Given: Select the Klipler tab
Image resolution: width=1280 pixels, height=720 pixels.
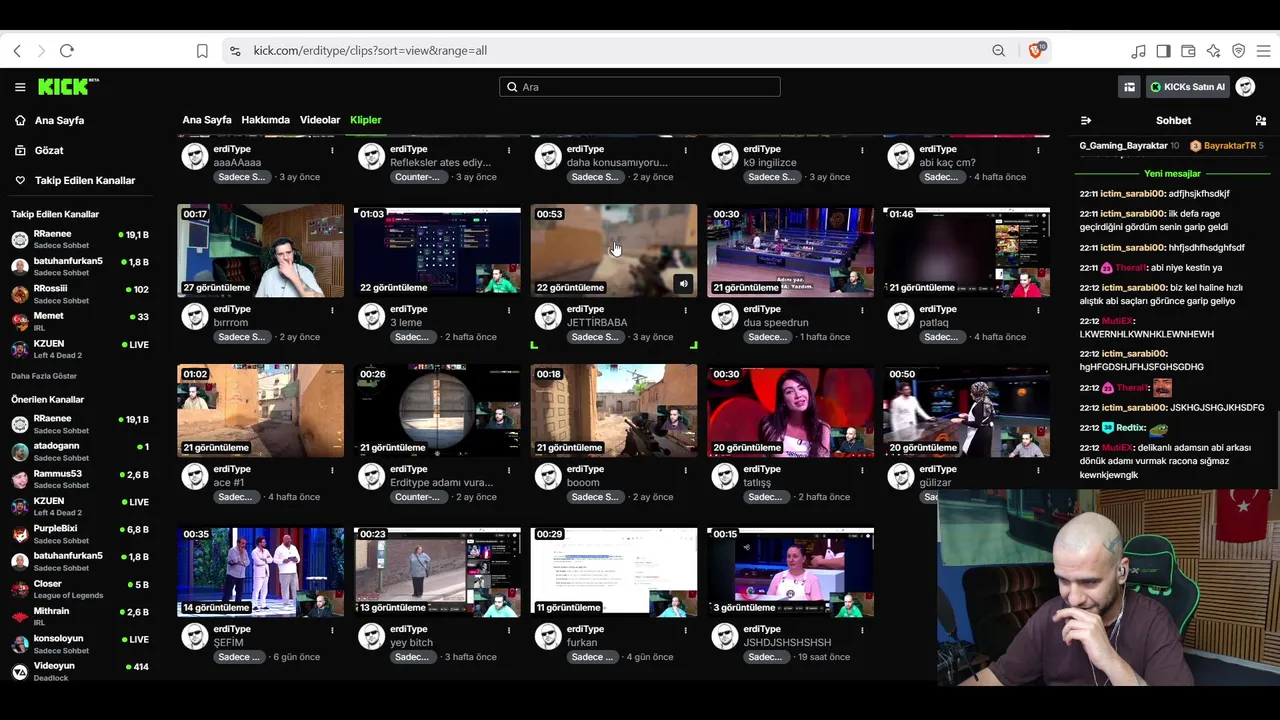Looking at the screenshot, I should (x=366, y=120).
